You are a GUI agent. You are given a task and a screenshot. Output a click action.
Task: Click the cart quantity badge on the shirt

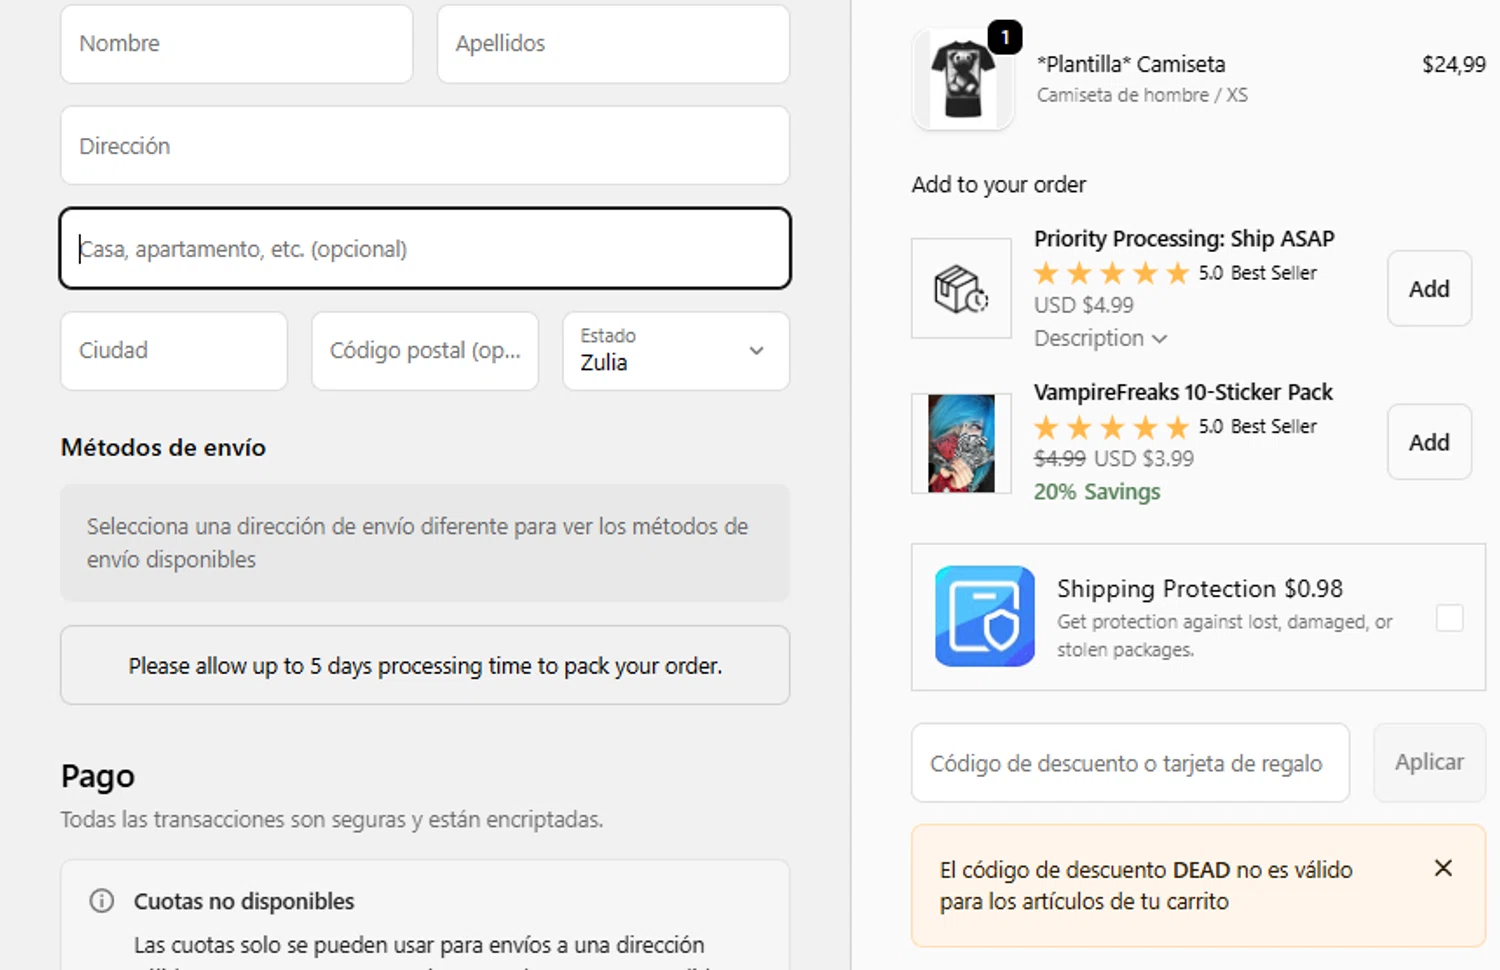tap(1005, 37)
